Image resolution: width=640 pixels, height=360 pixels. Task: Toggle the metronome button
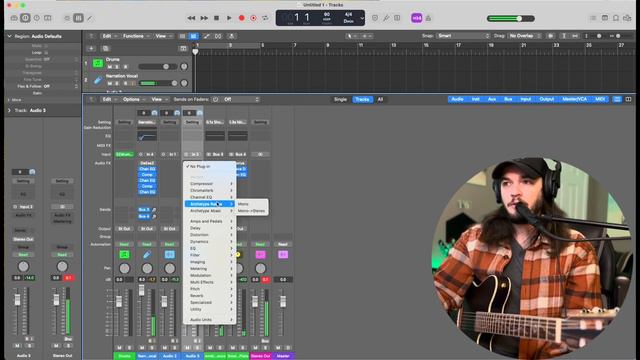tap(429, 18)
